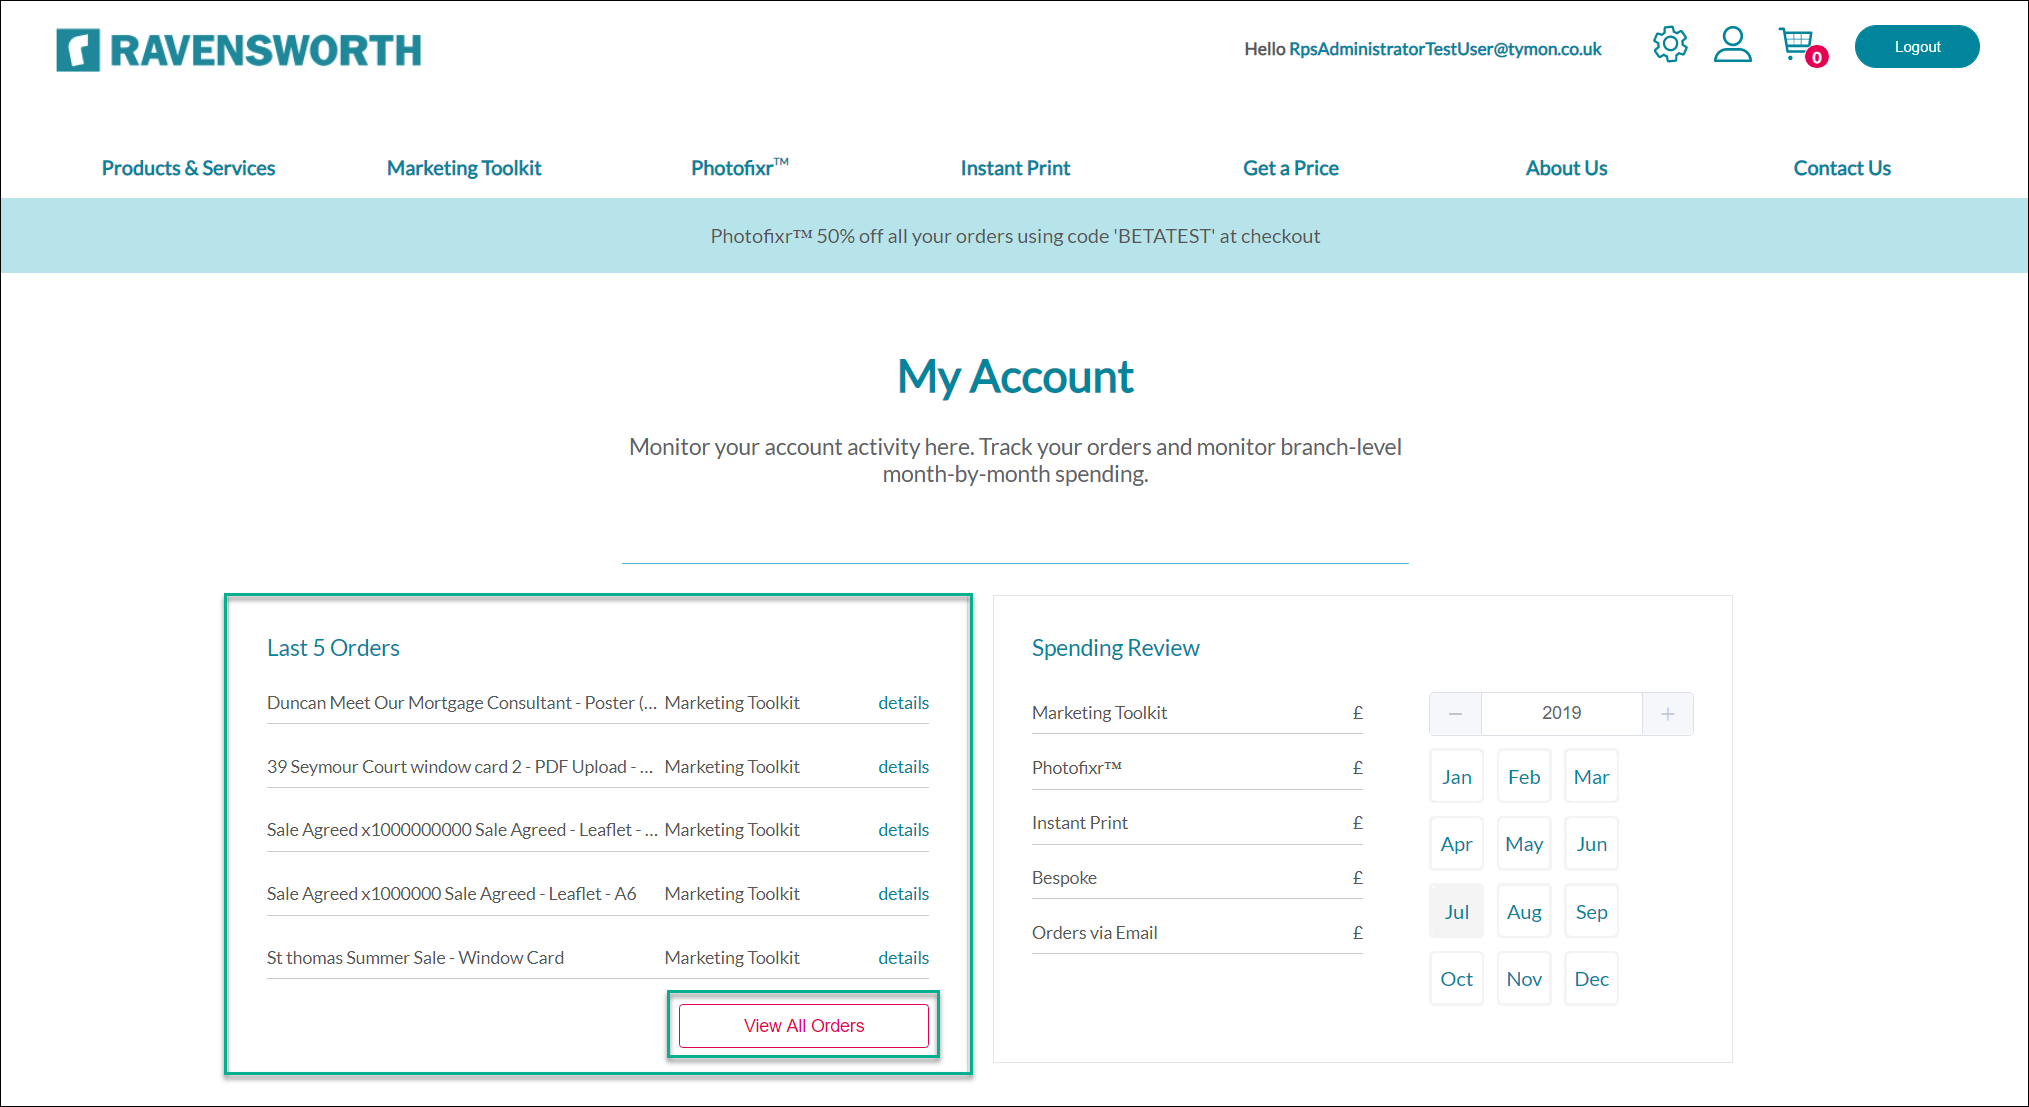Click View All Orders button

[803, 1025]
